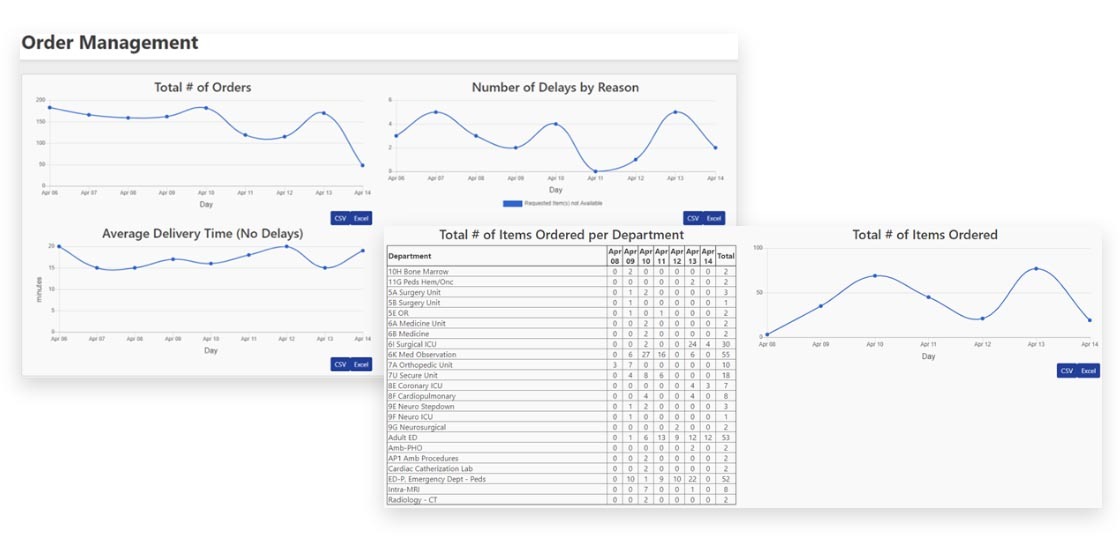Select the 'Cardiac Catherization Lab' row
1120x540 pixels.
561,469
